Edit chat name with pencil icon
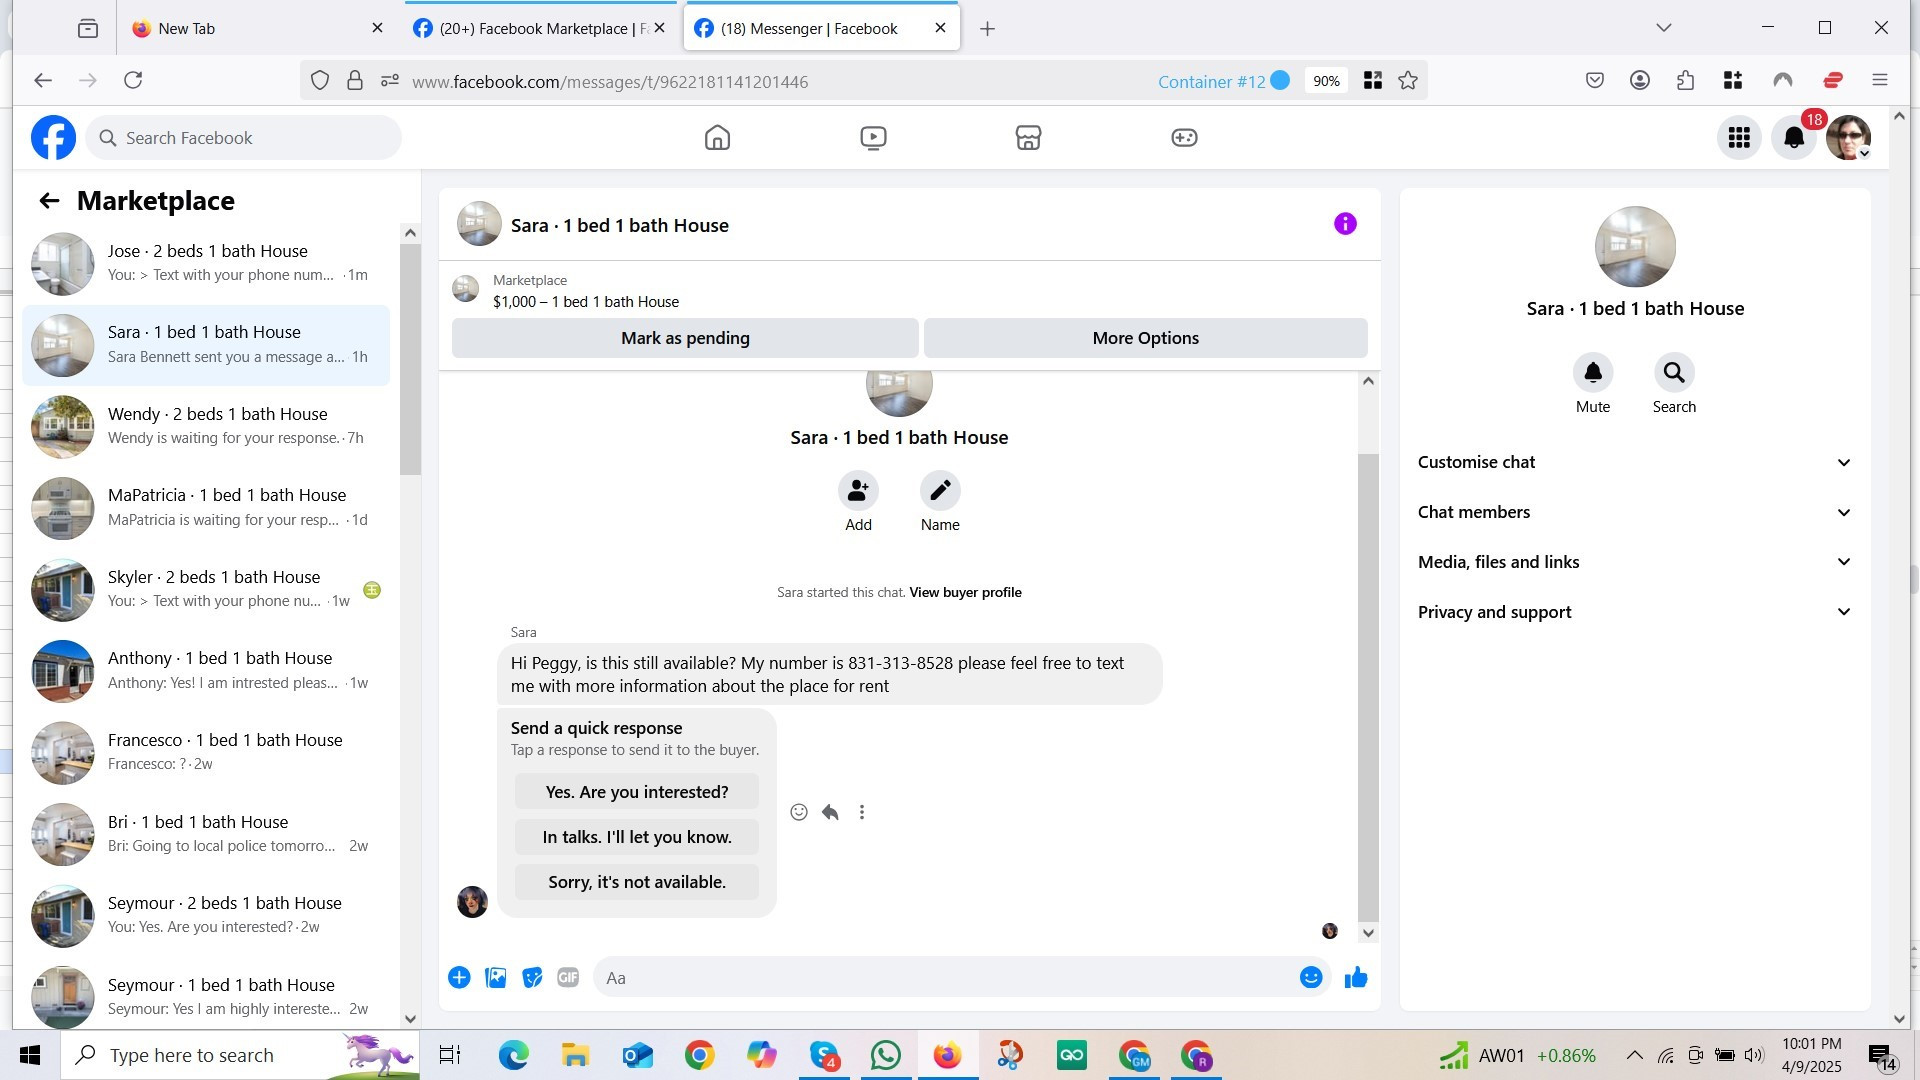The height and width of the screenshot is (1080, 1920). pos(940,490)
